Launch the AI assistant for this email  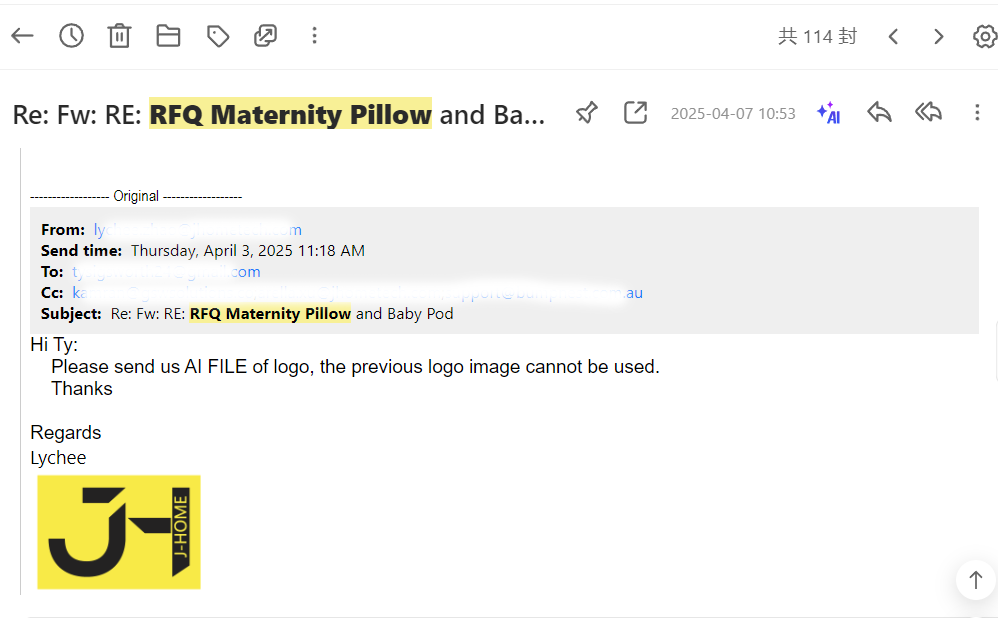(x=828, y=113)
